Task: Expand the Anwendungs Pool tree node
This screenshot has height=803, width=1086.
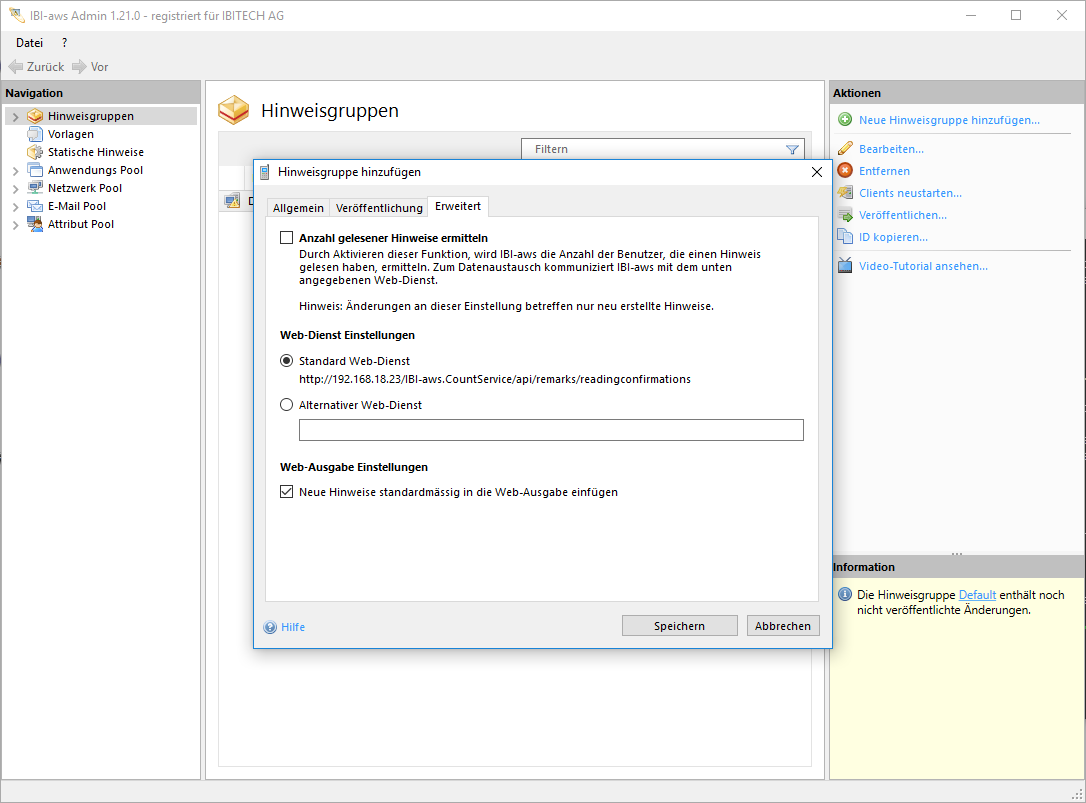Action: pyautogui.click(x=15, y=171)
